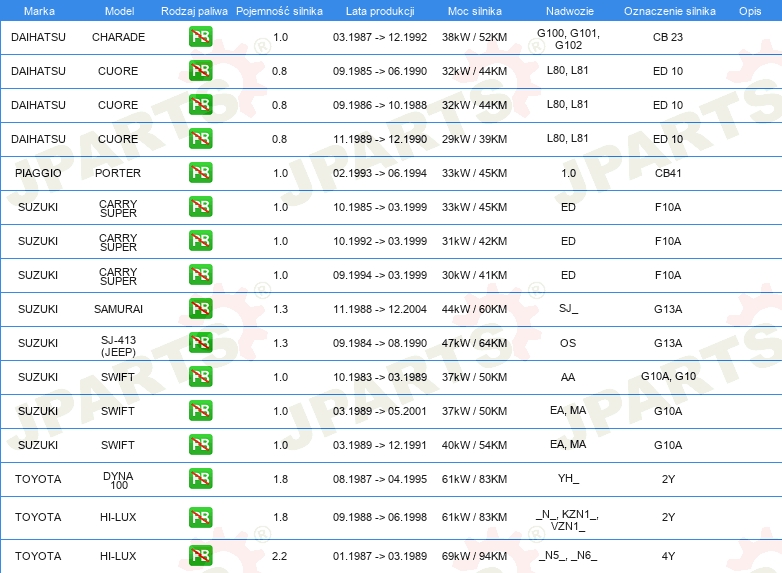
Task: Click fuel icon in CARRY SUPER 10.1985 row
Action: point(200,206)
